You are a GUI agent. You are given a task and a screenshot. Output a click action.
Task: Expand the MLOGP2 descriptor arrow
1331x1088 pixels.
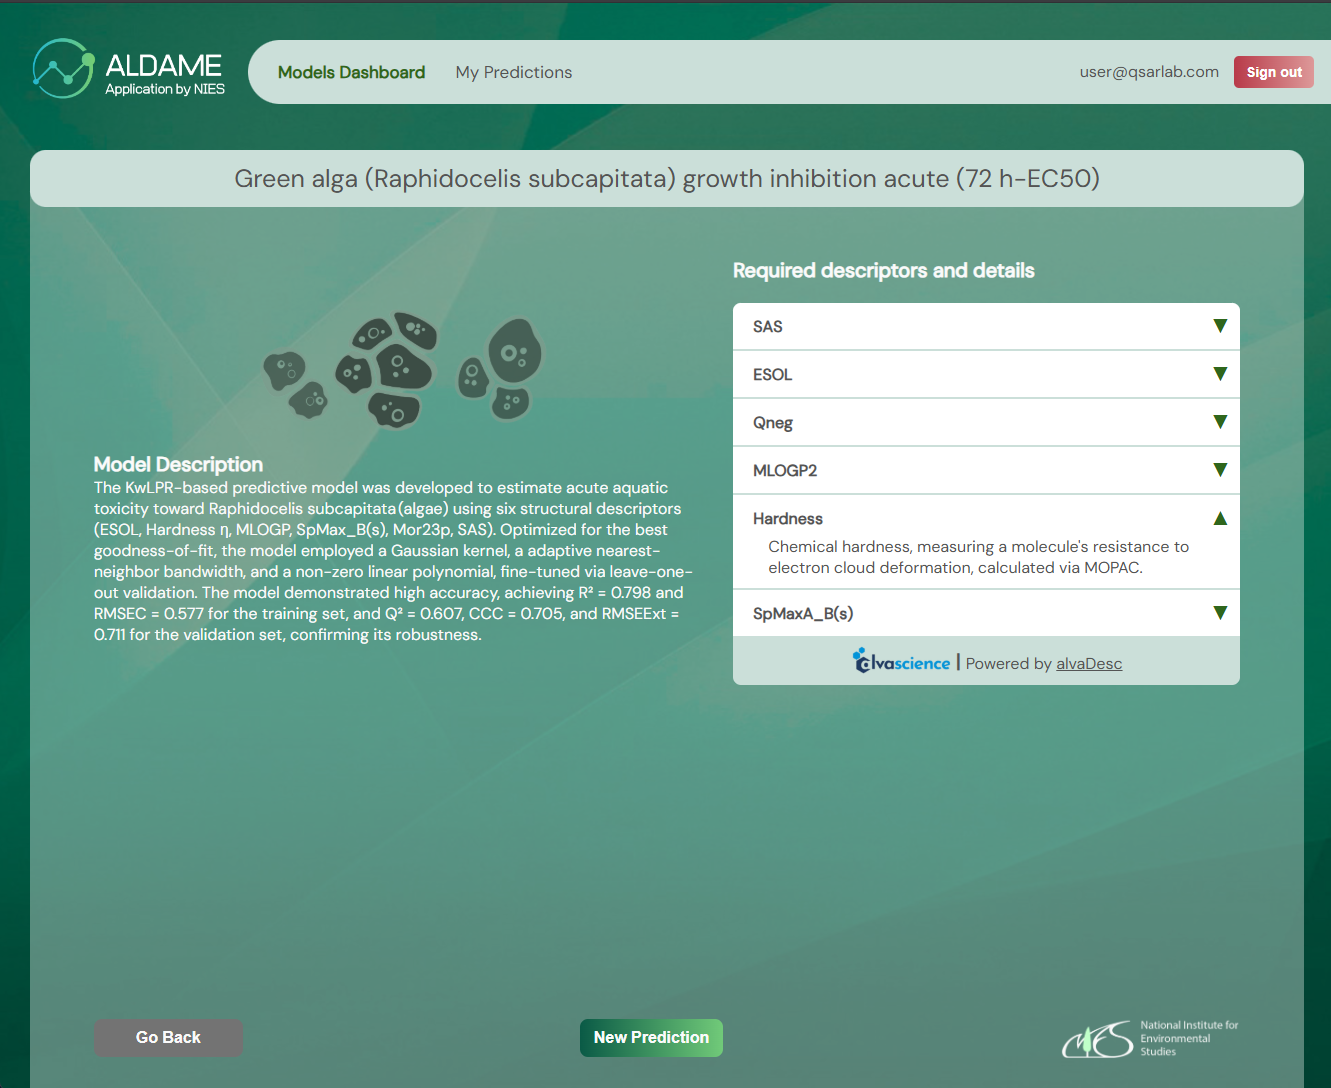[x=1219, y=470]
